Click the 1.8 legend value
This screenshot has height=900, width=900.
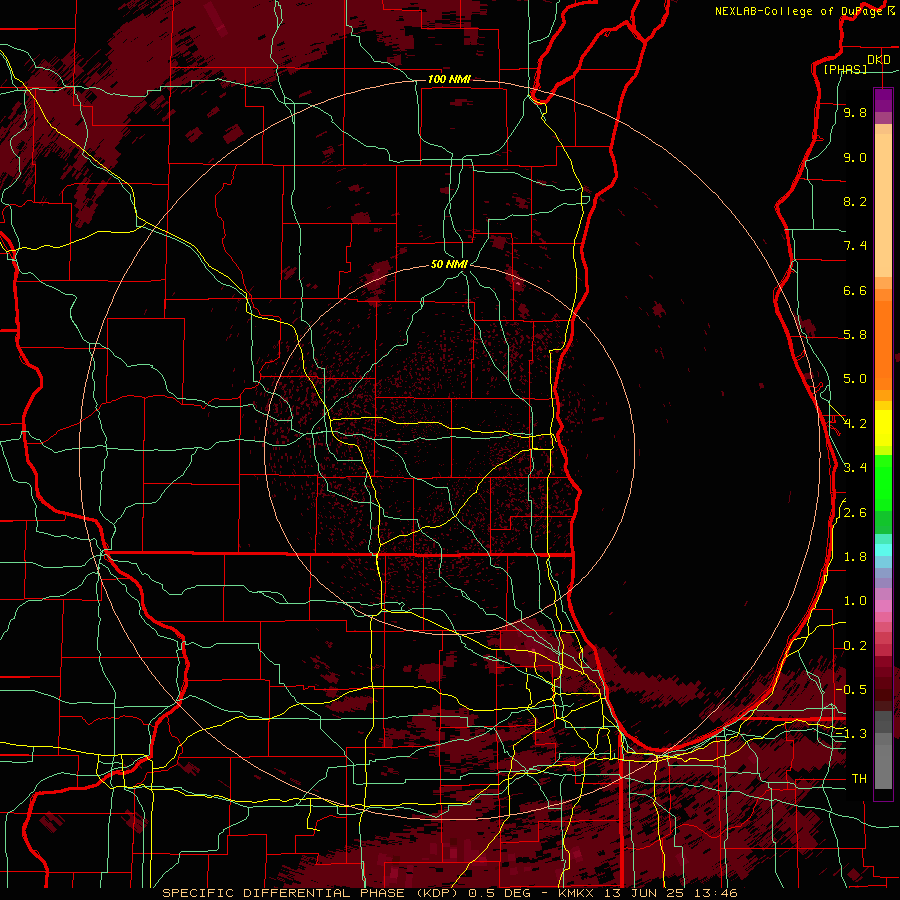[x=855, y=557]
